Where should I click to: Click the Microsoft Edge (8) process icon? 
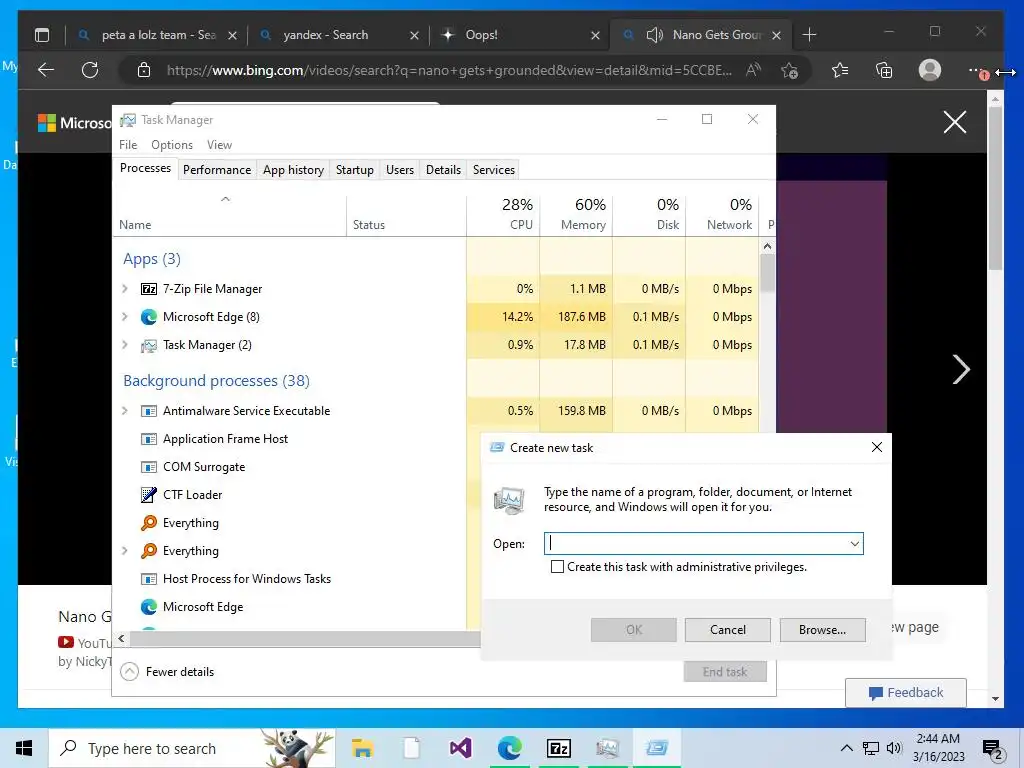coord(149,317)
